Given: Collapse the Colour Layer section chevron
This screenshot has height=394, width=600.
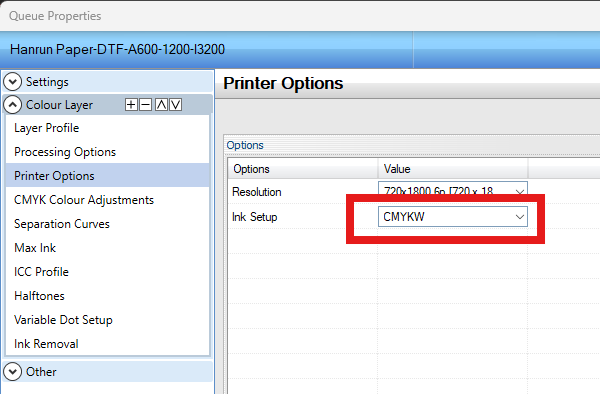Looking at the screenshot, I should pos(13,105).
